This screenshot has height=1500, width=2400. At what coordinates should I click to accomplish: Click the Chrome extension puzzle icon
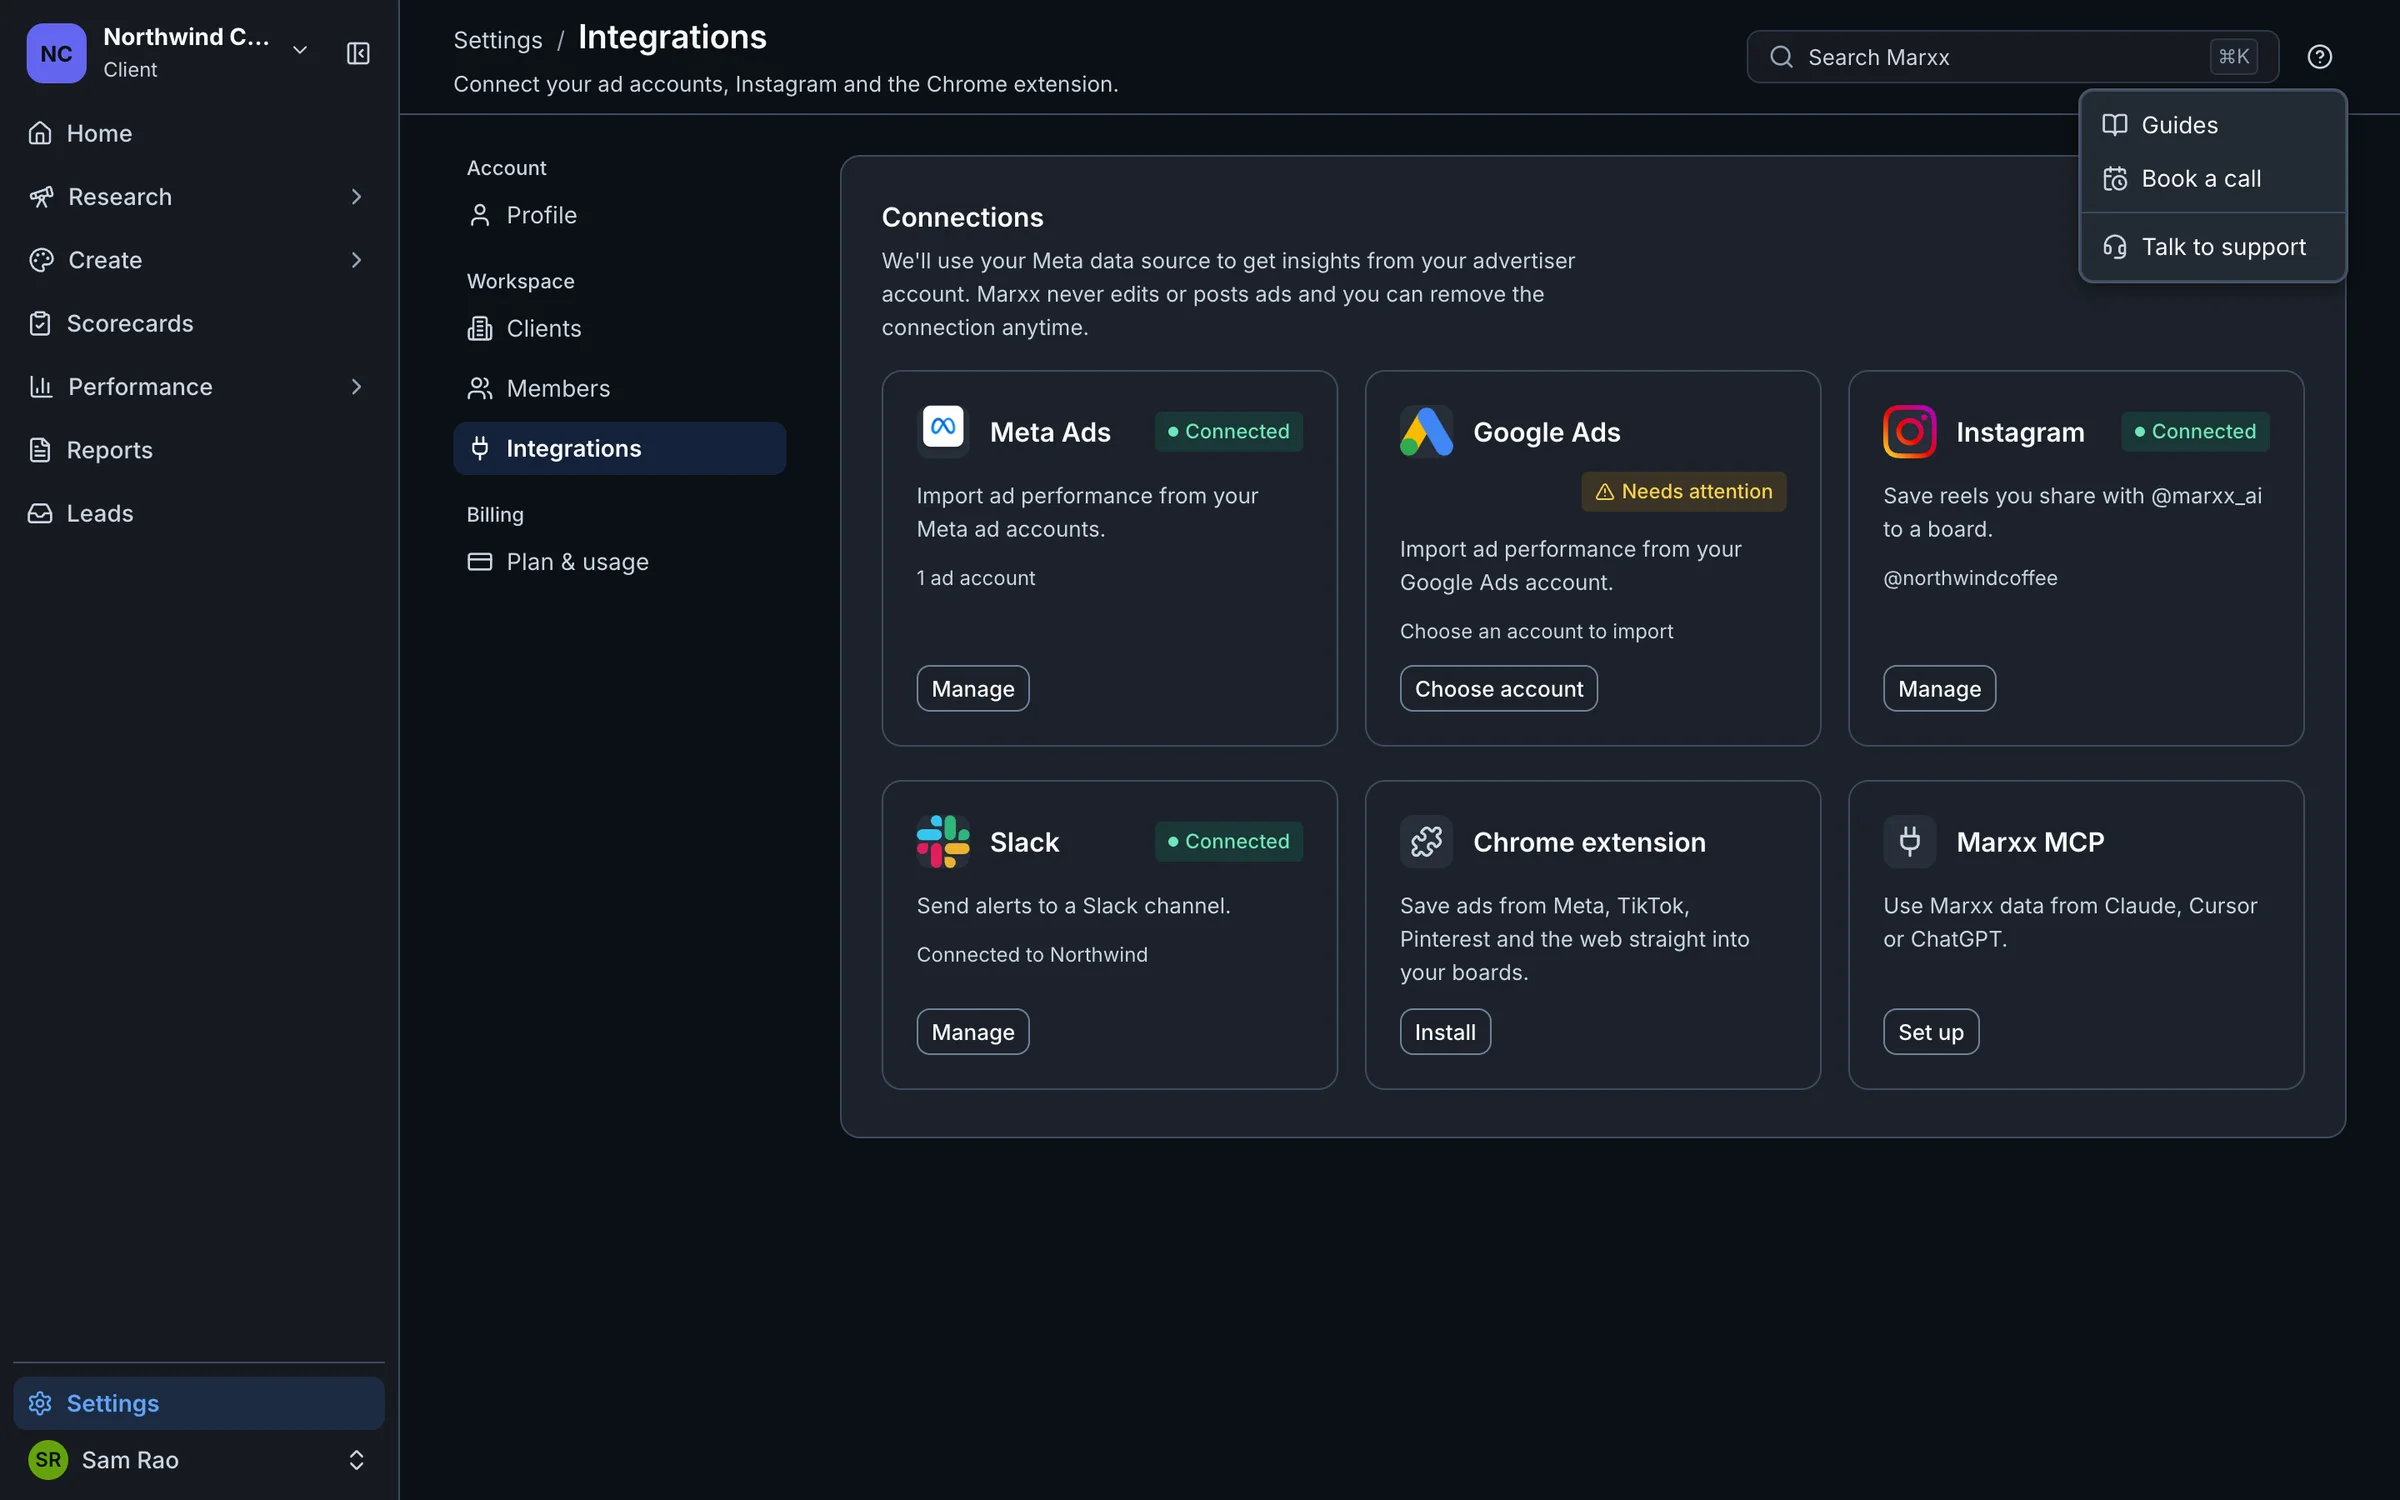[1426, 841]
